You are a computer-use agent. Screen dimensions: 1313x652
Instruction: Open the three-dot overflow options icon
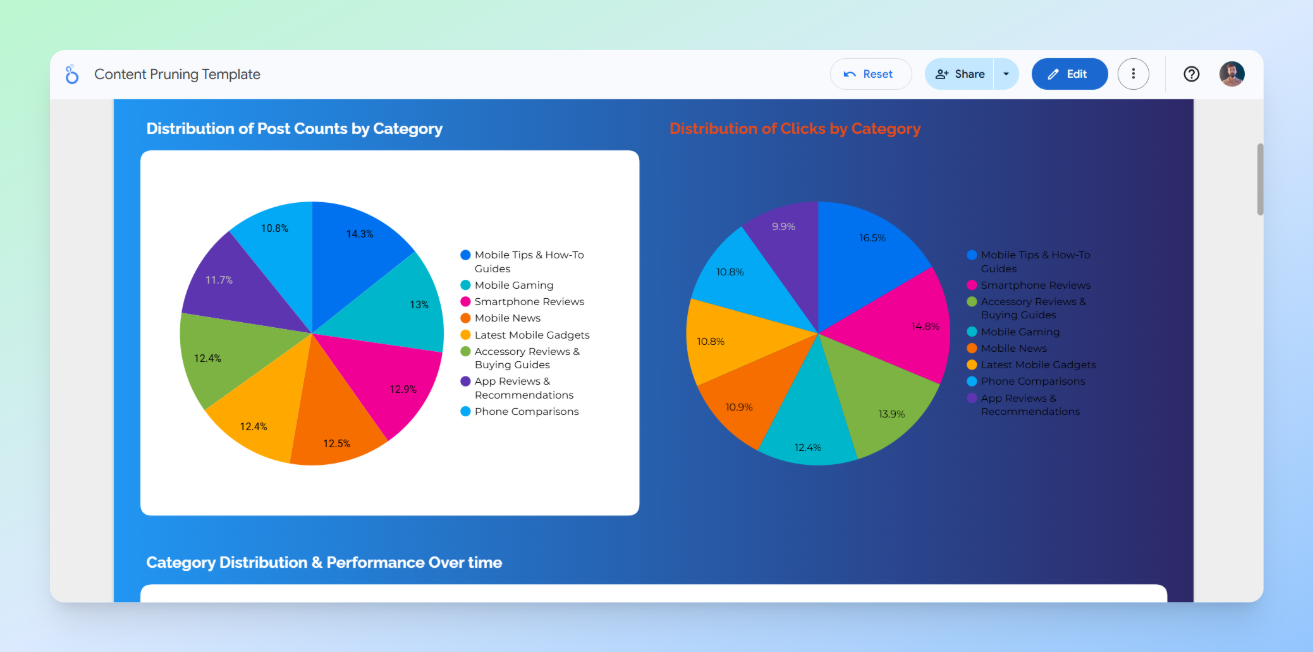tap(1133, 74)
